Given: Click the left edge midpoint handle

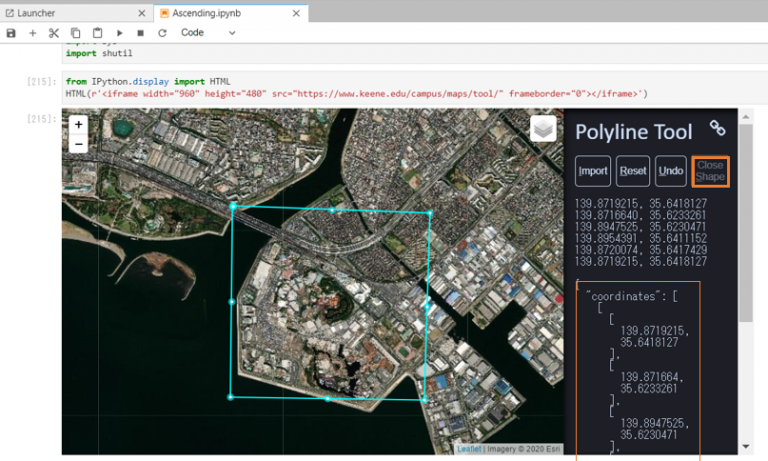Looking at the screenshot, I should point(232,302).
